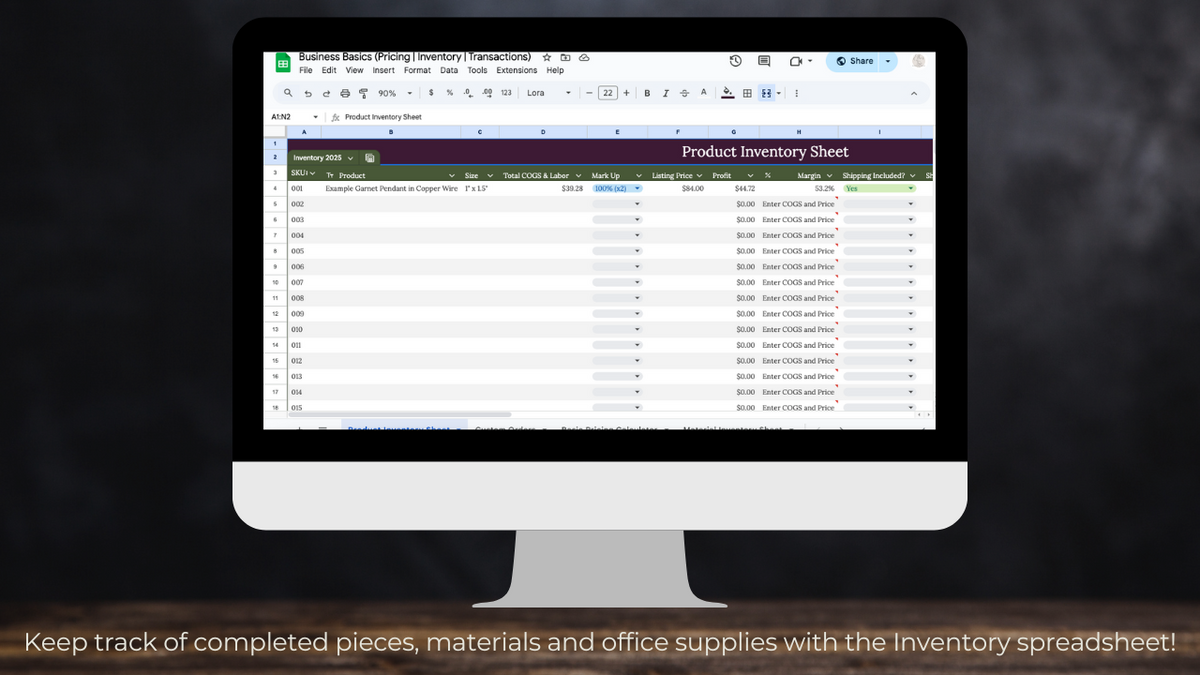
Task: Toggle bold formatting
Action: pyautogui.click(x=648, y=93)
